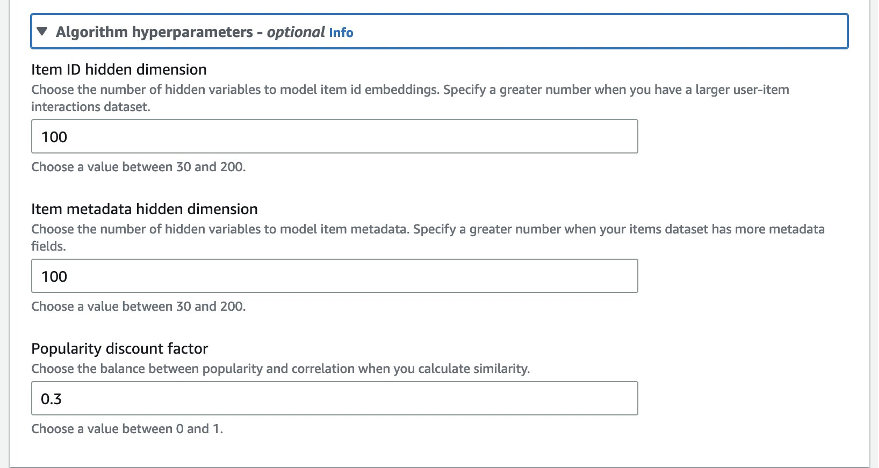
Task: Click the Item metadata hidden dimension label
Action: 145,209
